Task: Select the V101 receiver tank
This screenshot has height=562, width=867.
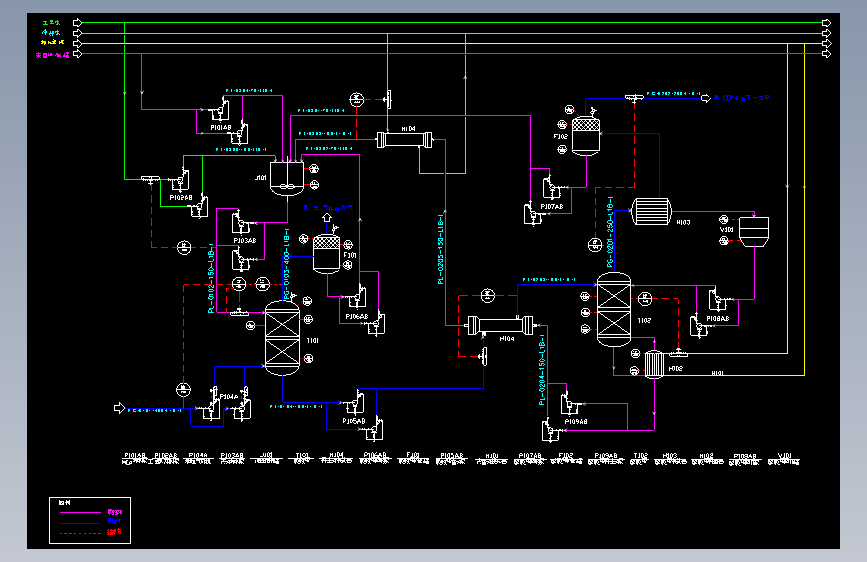Action: click(x=754, y=231)
